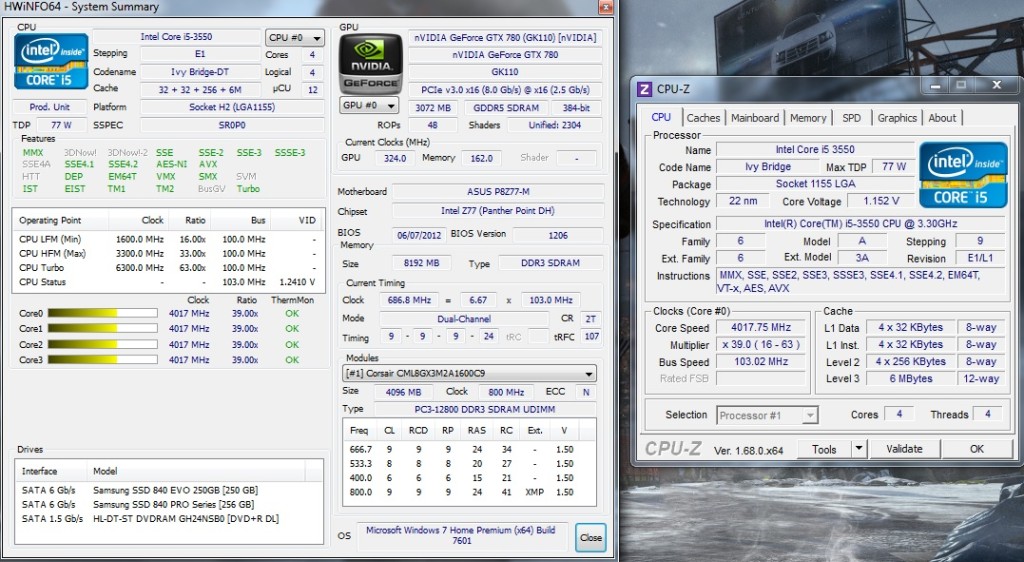Click the PC3-12800 DDR3 SDRAM UDIMM type field

[485, 409]
